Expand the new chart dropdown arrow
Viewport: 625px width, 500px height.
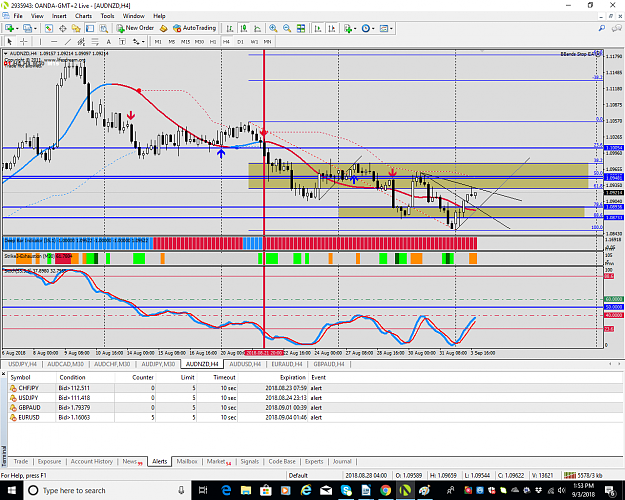pos(17,29)
